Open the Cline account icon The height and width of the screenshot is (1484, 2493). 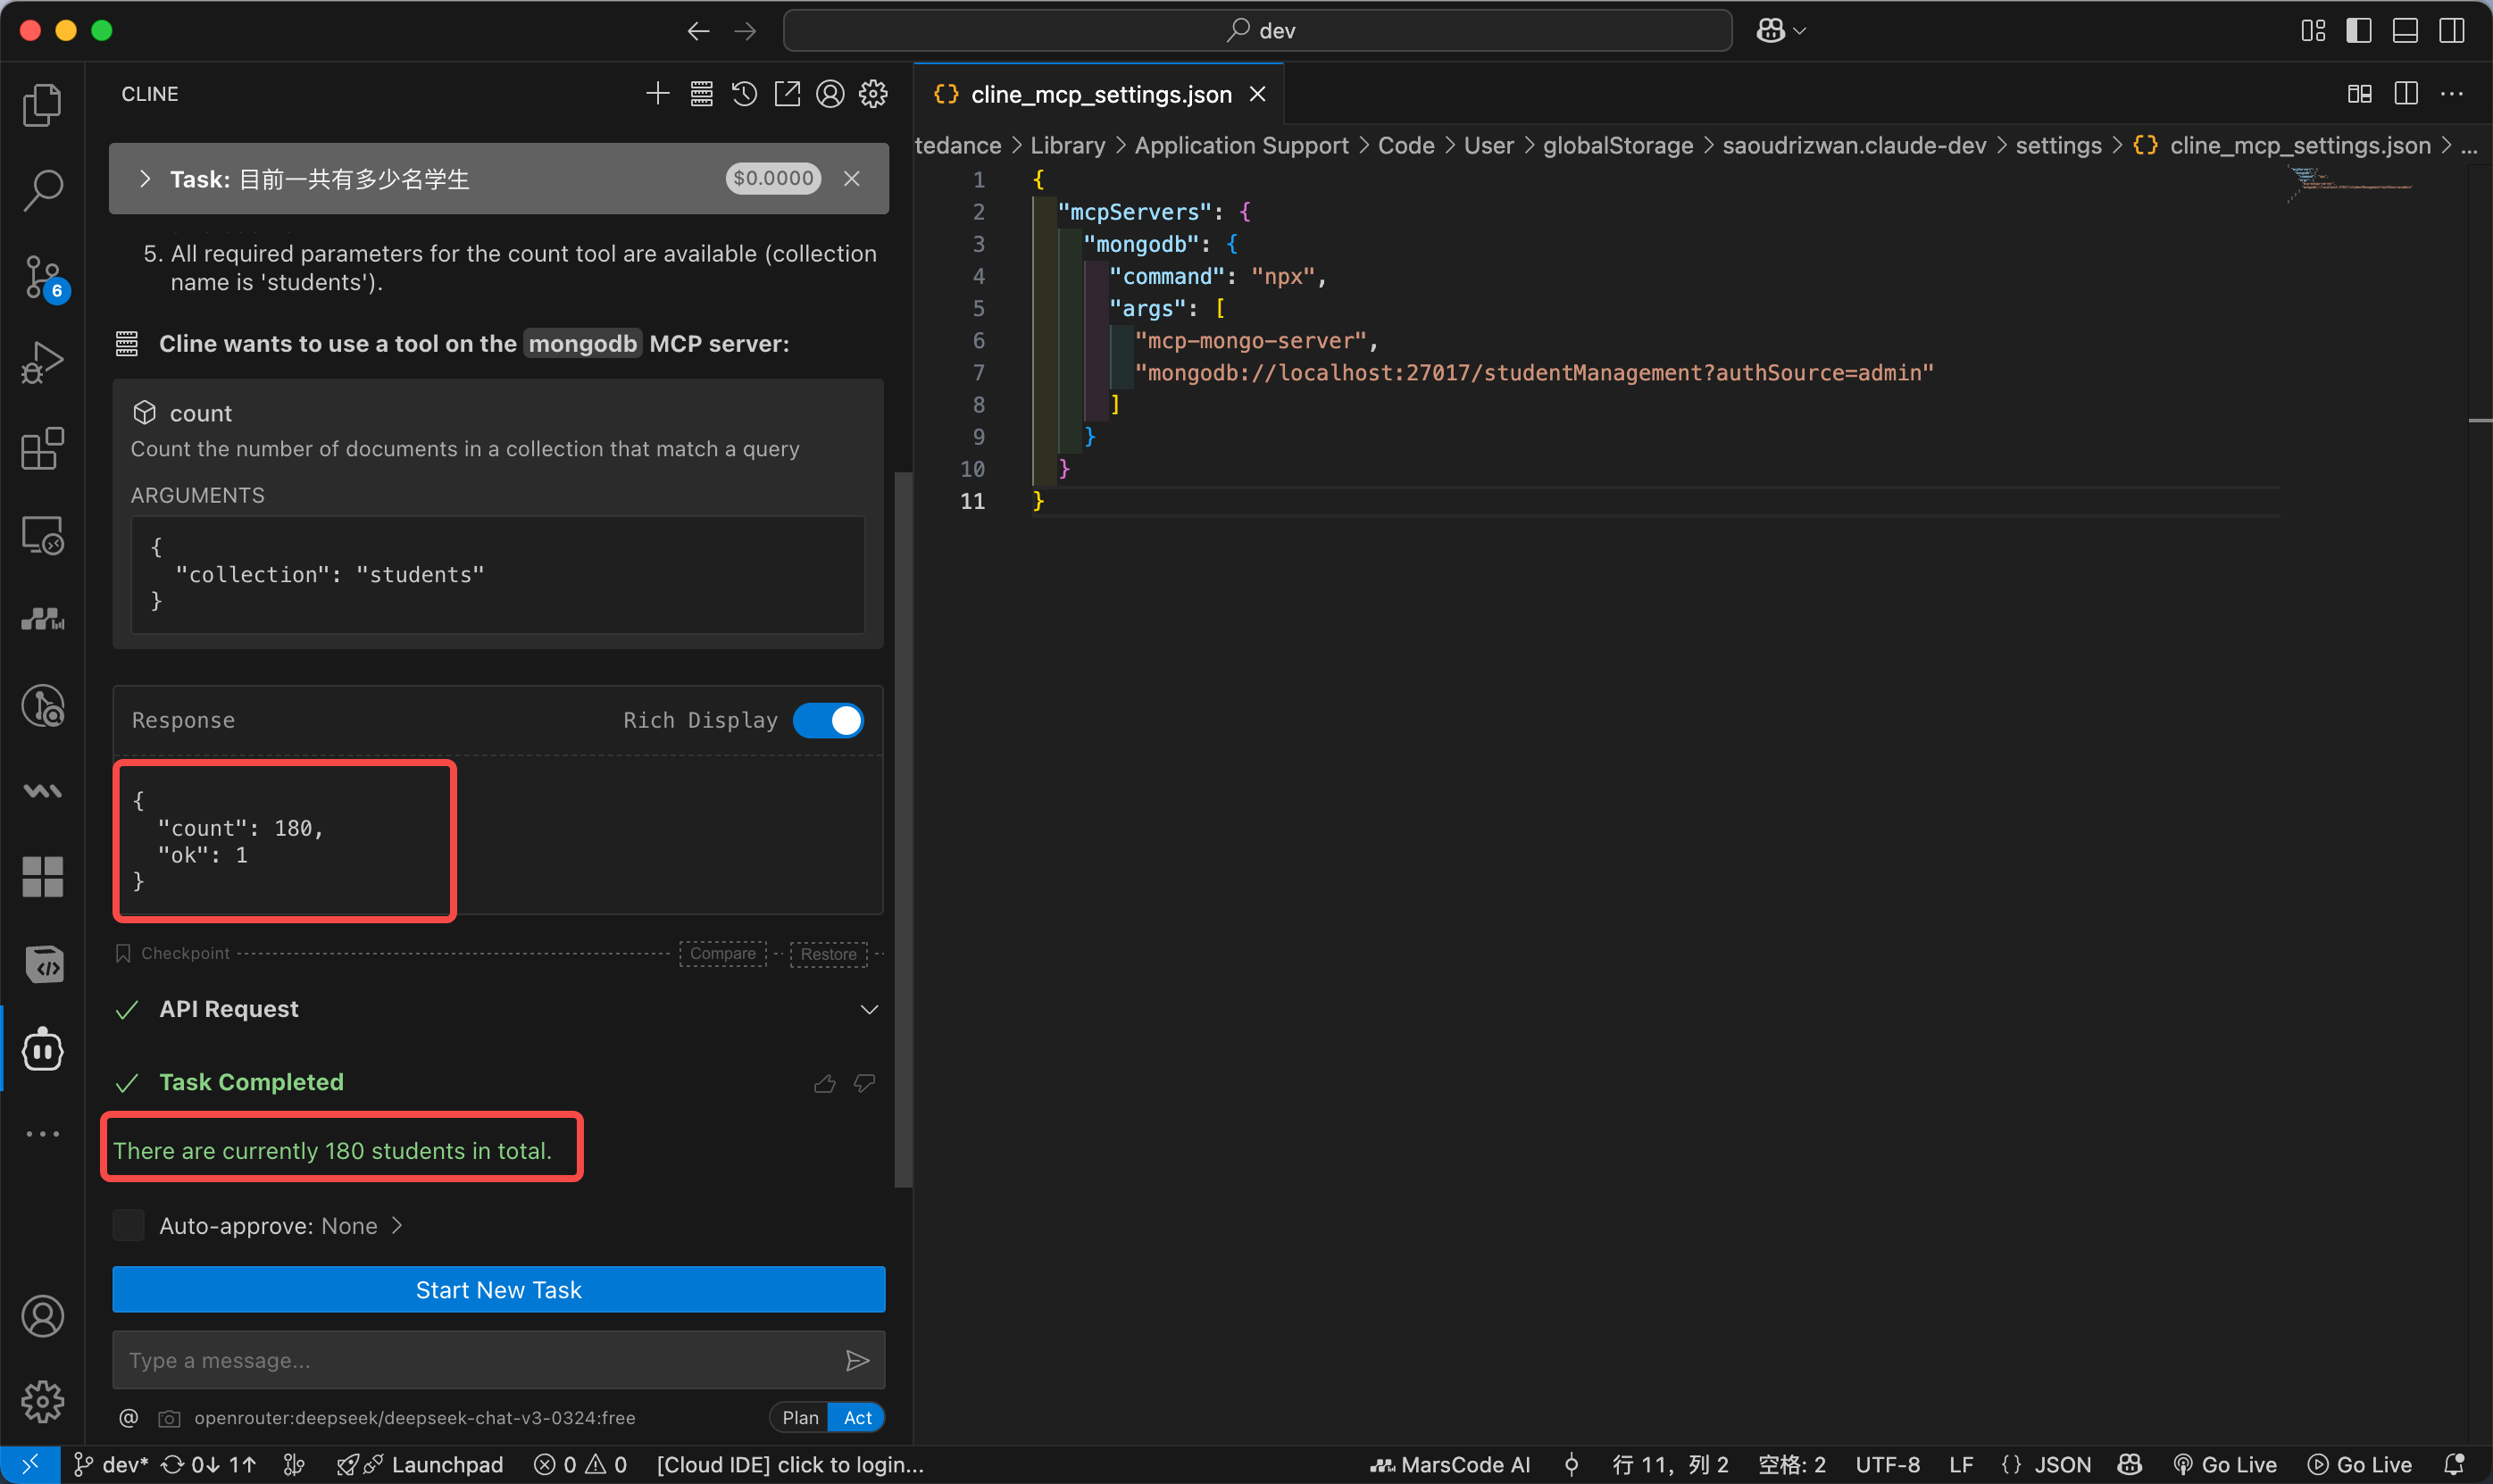click(x=830, y=94)
